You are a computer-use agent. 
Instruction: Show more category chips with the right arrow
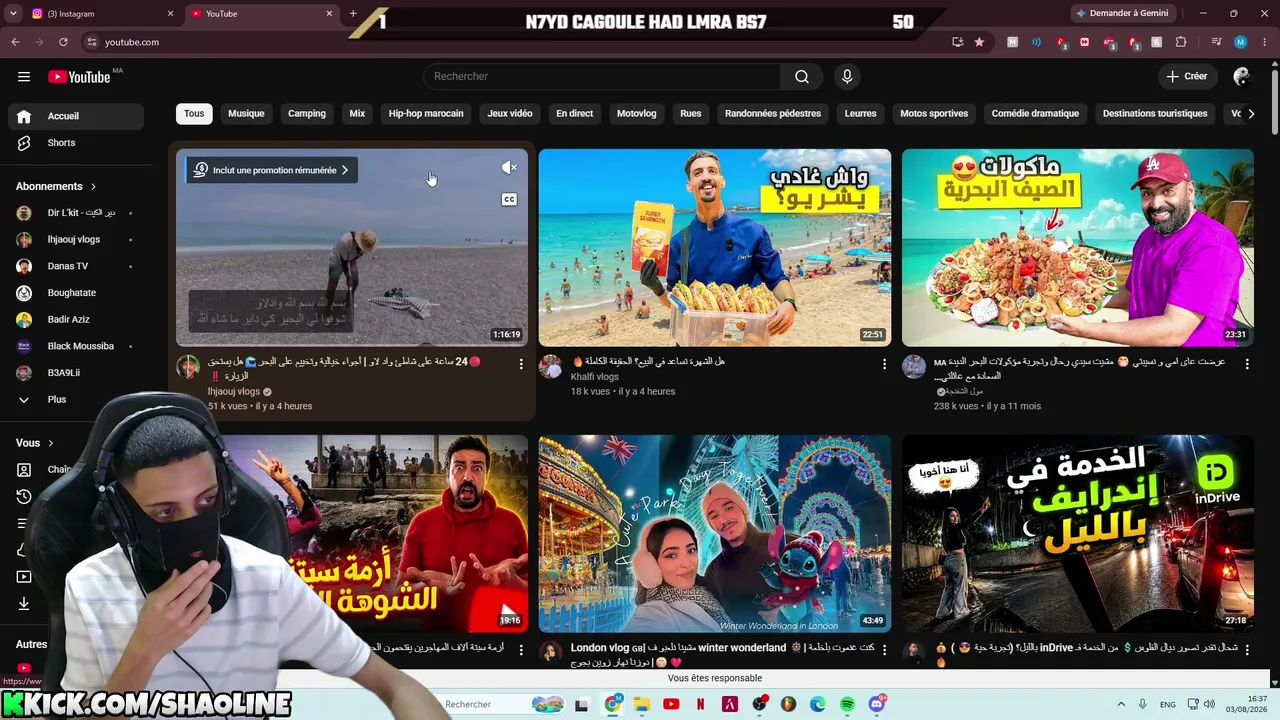[1251, 114]
